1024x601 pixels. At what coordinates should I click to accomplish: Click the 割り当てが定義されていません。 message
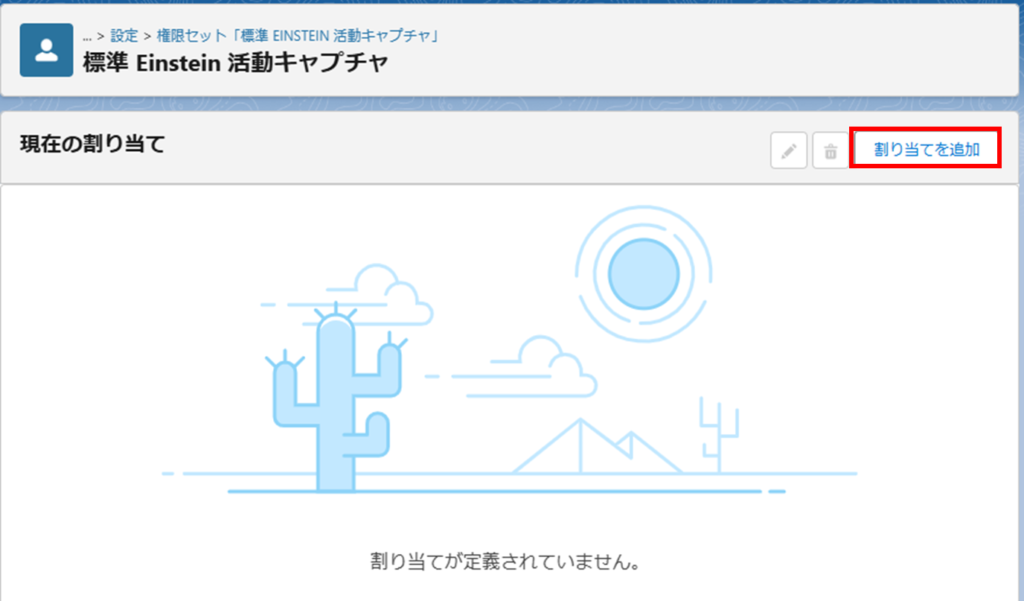click(505, 561)
